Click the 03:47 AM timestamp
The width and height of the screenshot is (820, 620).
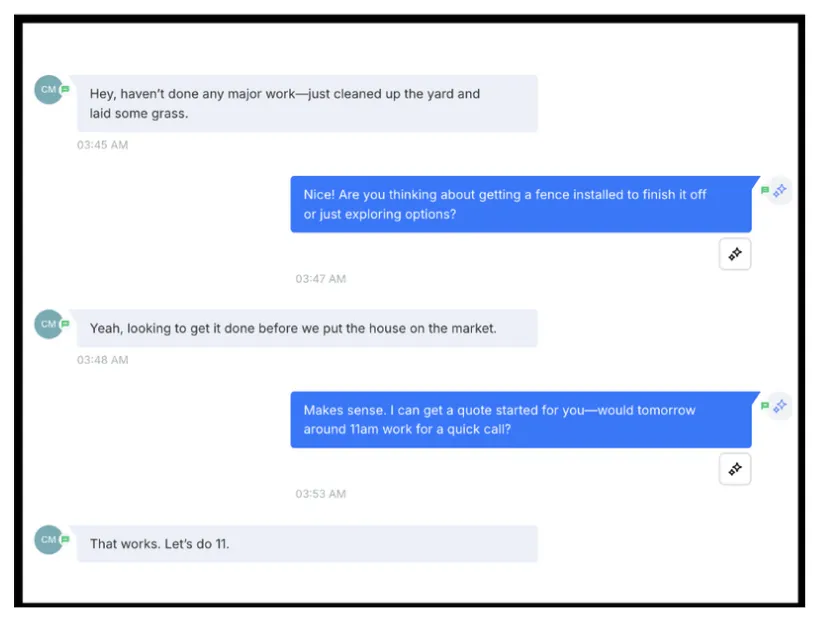321,279
